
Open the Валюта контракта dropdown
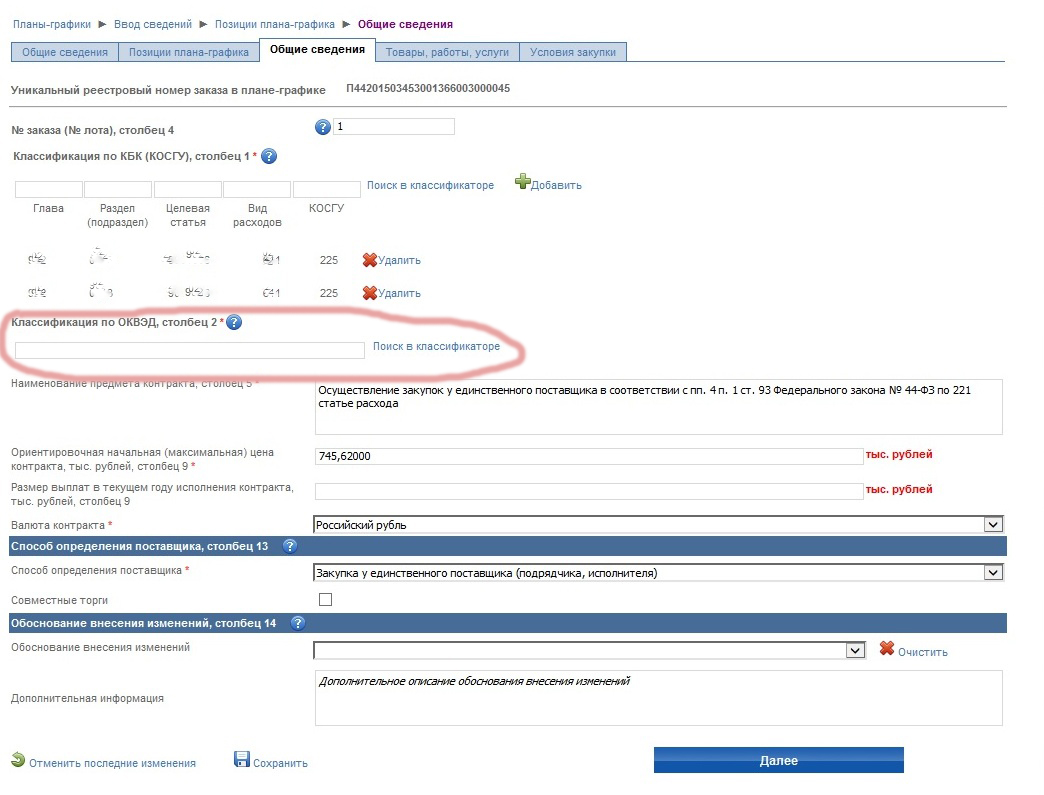(x=992, y=524)
